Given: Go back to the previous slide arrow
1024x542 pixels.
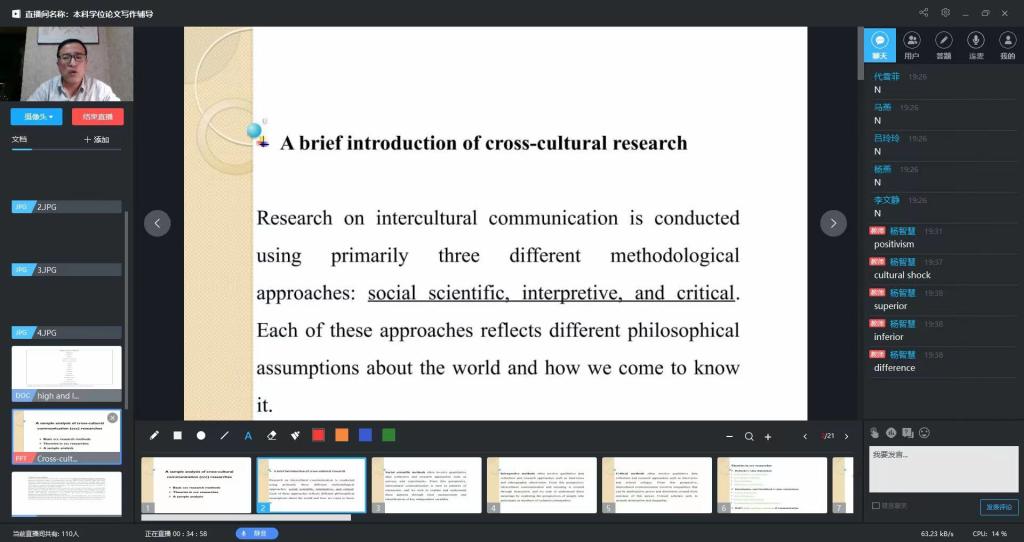Looking at the screenshot, I should 157,224.
